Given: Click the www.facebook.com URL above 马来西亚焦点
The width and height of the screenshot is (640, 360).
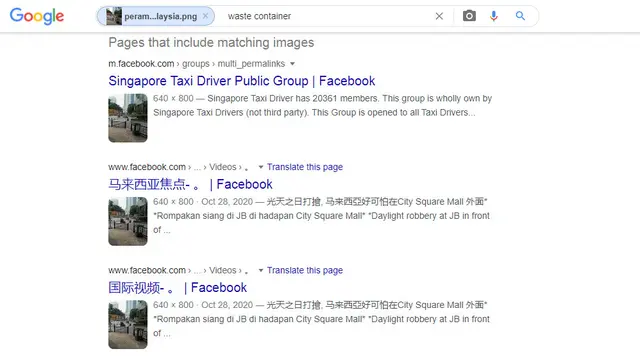Looking at the screenshot, I should coord(178,167).
